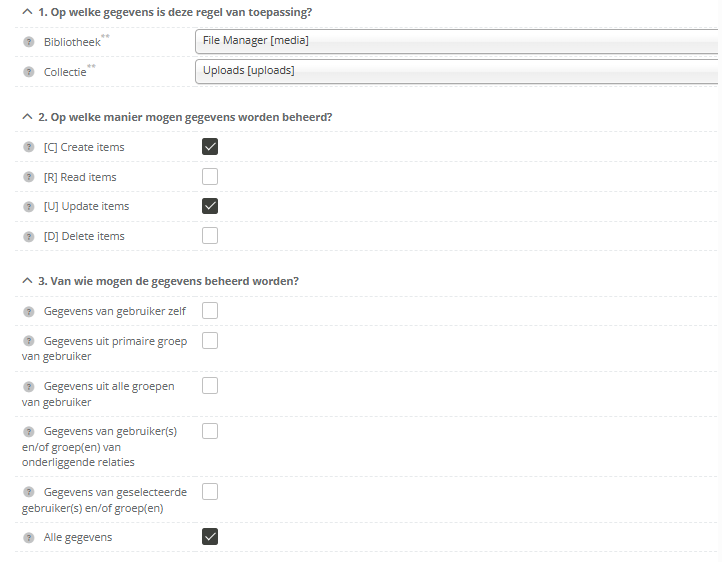Tick Gegevens van gebruiker zelf checkbox
The width and height of the screenshot is (722, 562).
click(210, 311)
